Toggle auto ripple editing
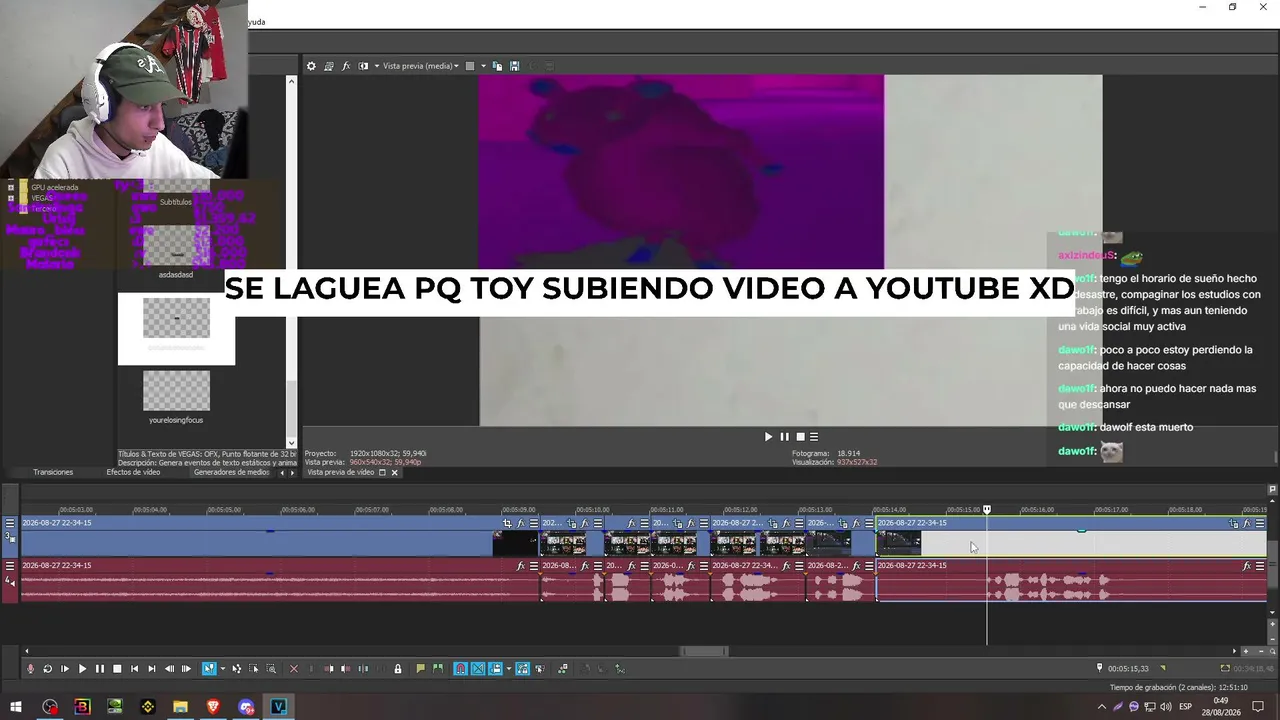This screenshot has width=1280, height=720. pyautogui.click(x=496, y=669)
